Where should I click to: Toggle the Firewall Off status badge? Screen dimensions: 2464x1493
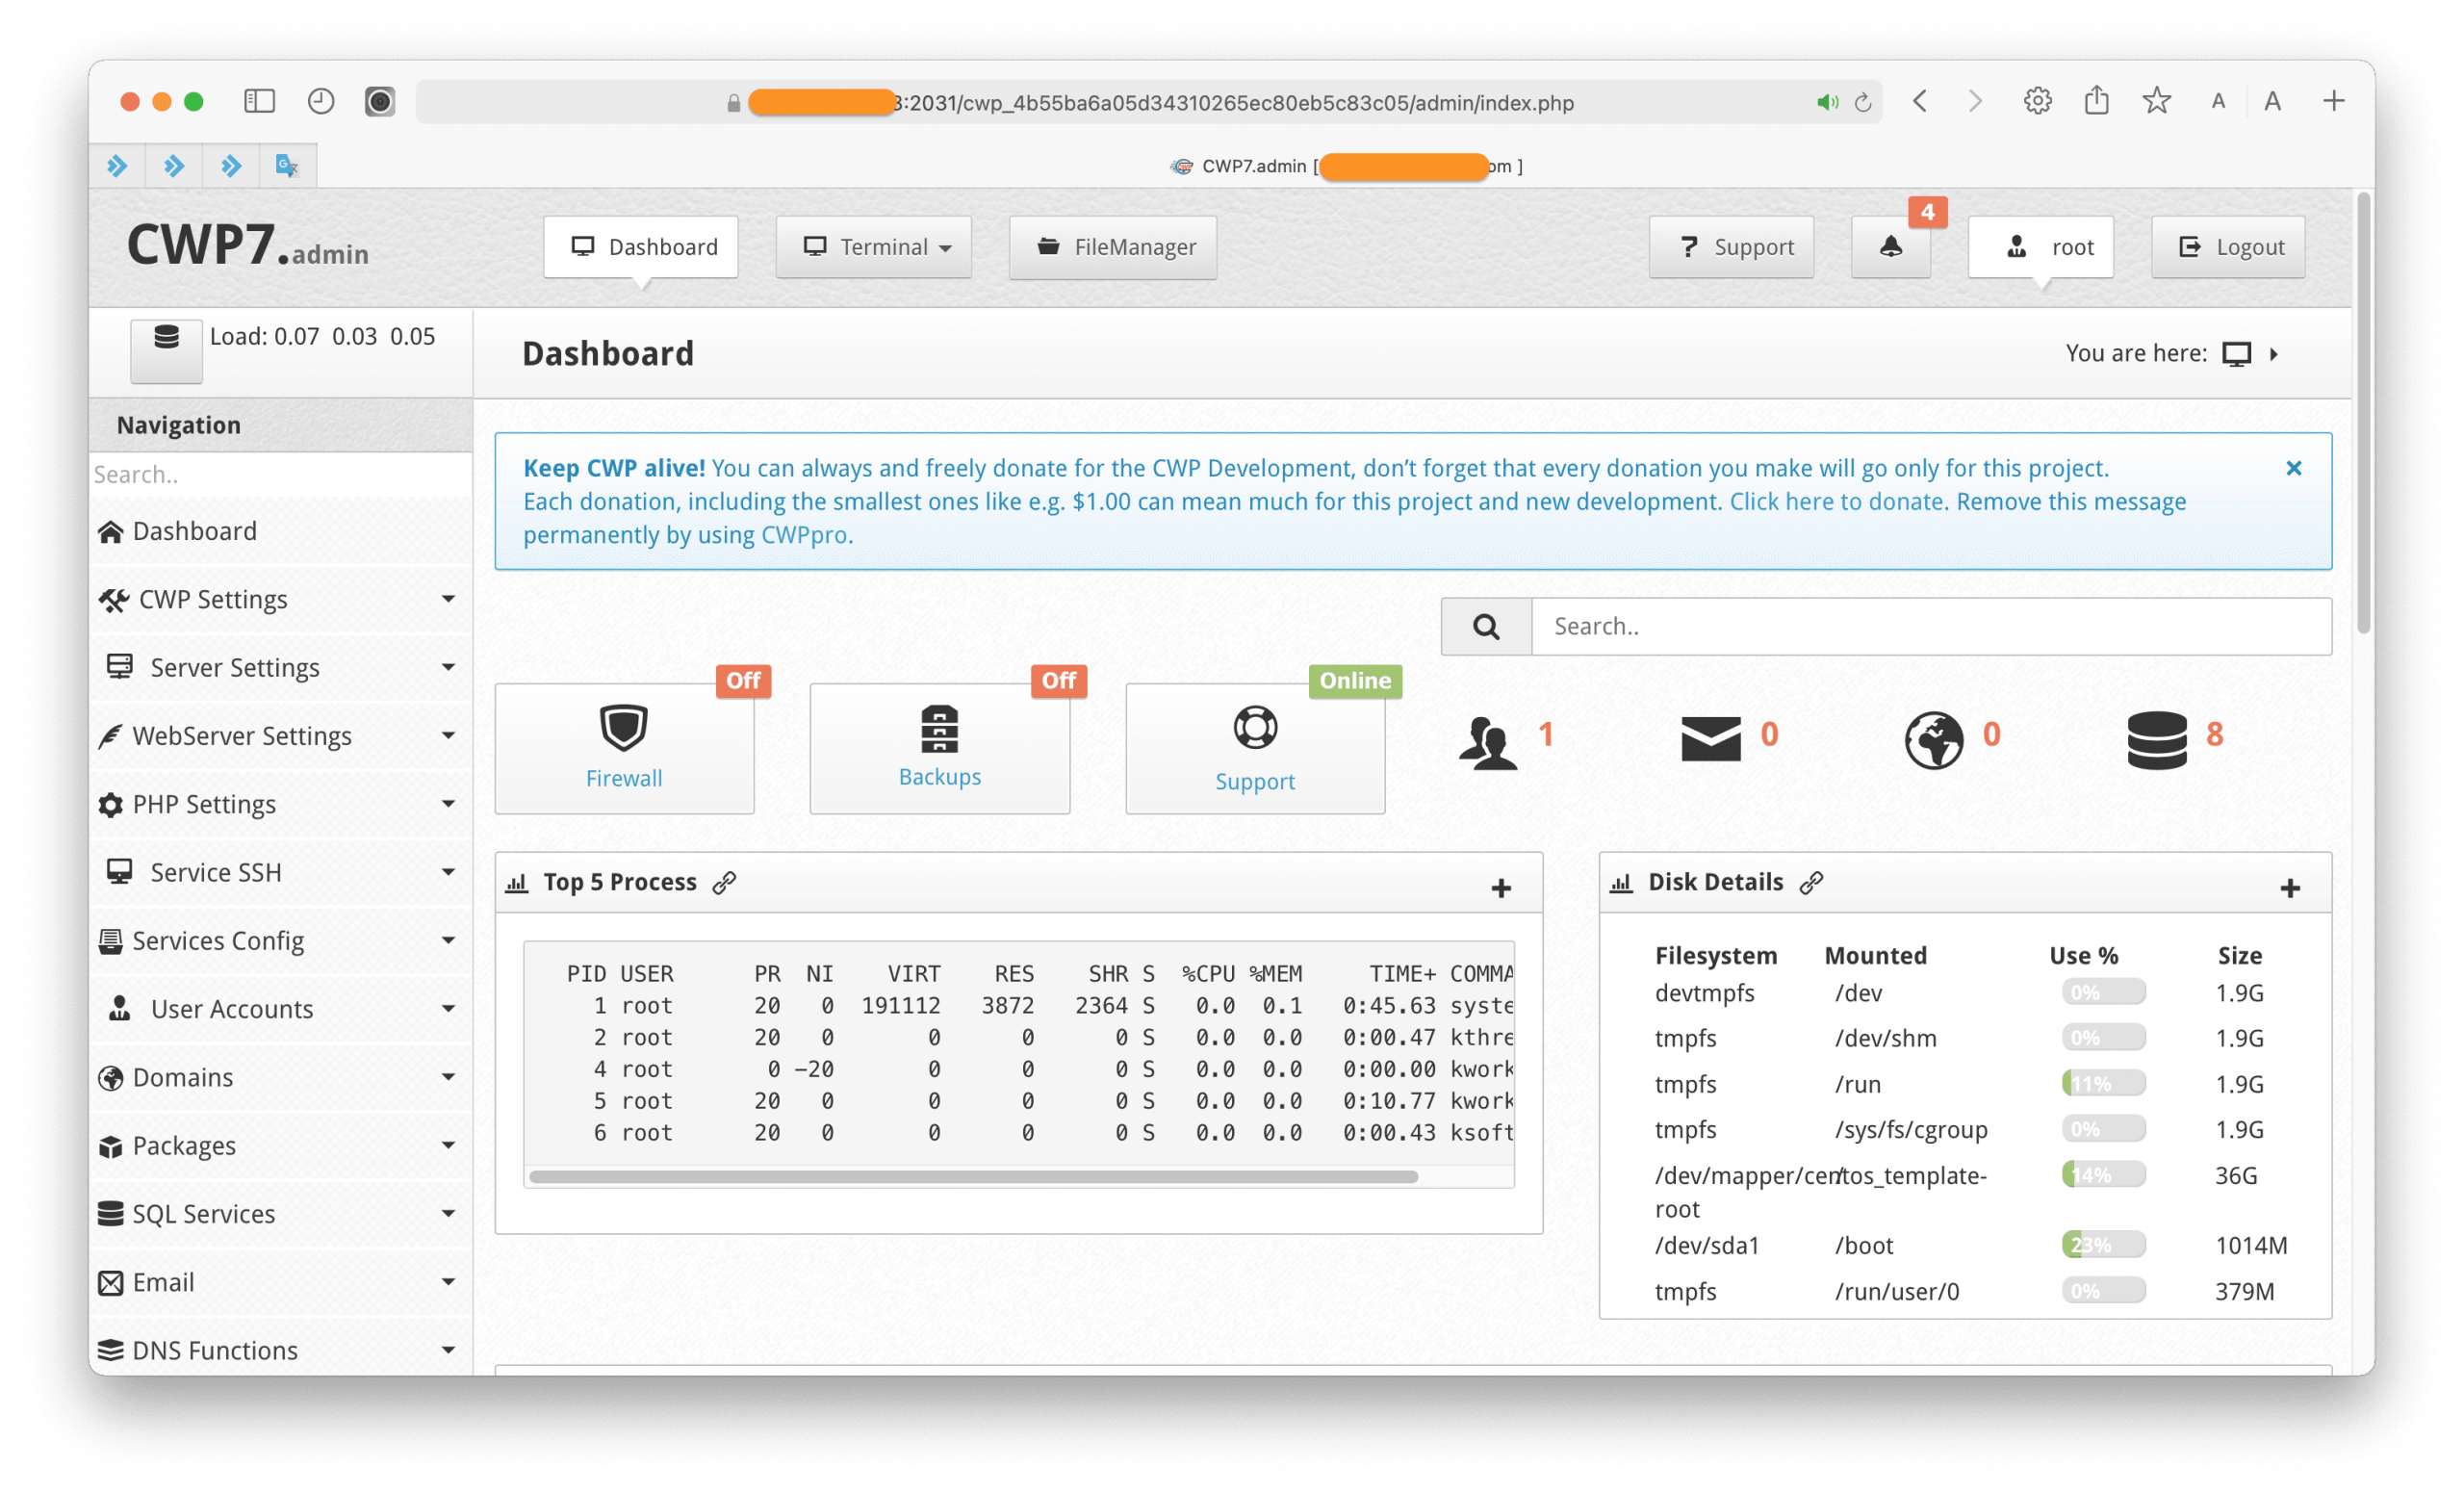coord(743,680)
